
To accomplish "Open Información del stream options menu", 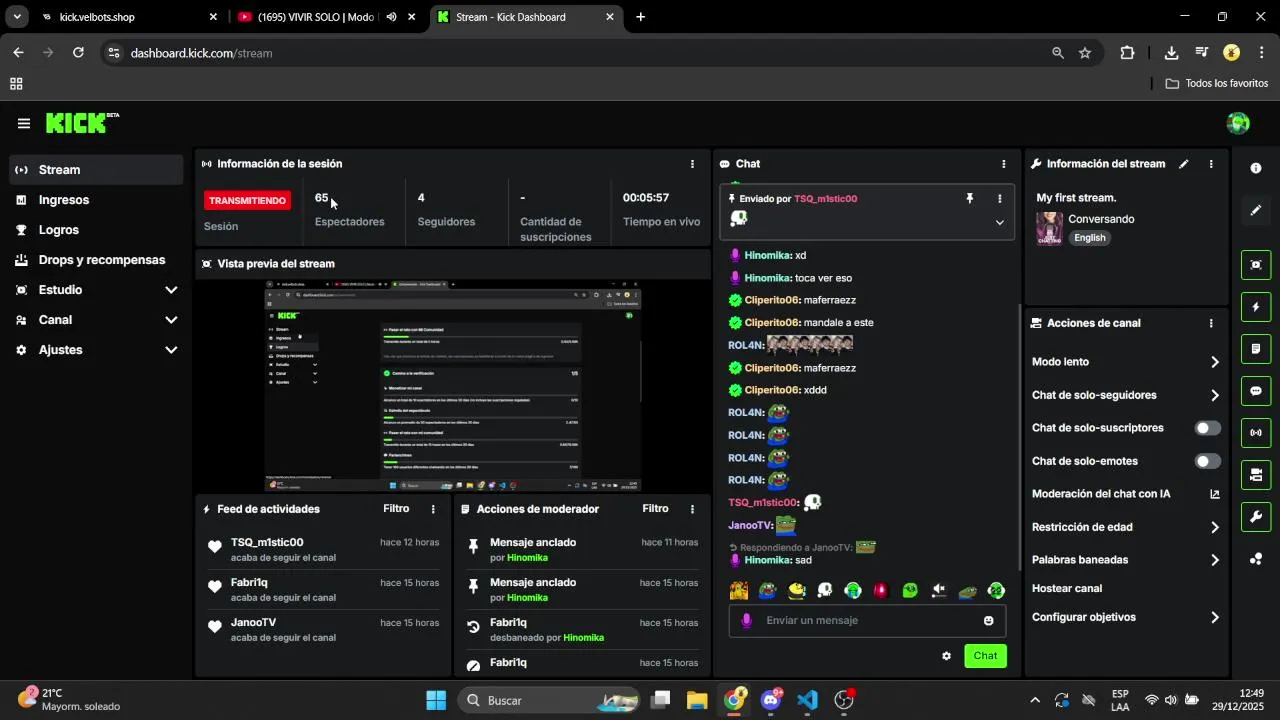I will pyautogui.click(x=1211, y=164).
